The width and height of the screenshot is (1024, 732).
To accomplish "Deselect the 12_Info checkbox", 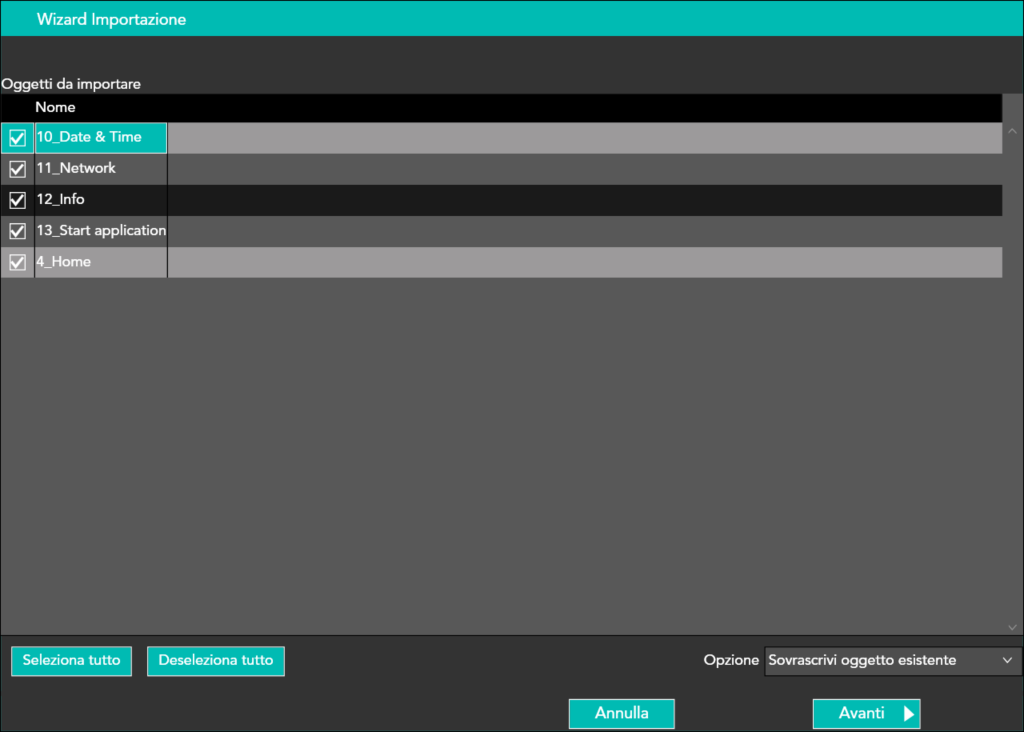I will click(x=17, y=200).
